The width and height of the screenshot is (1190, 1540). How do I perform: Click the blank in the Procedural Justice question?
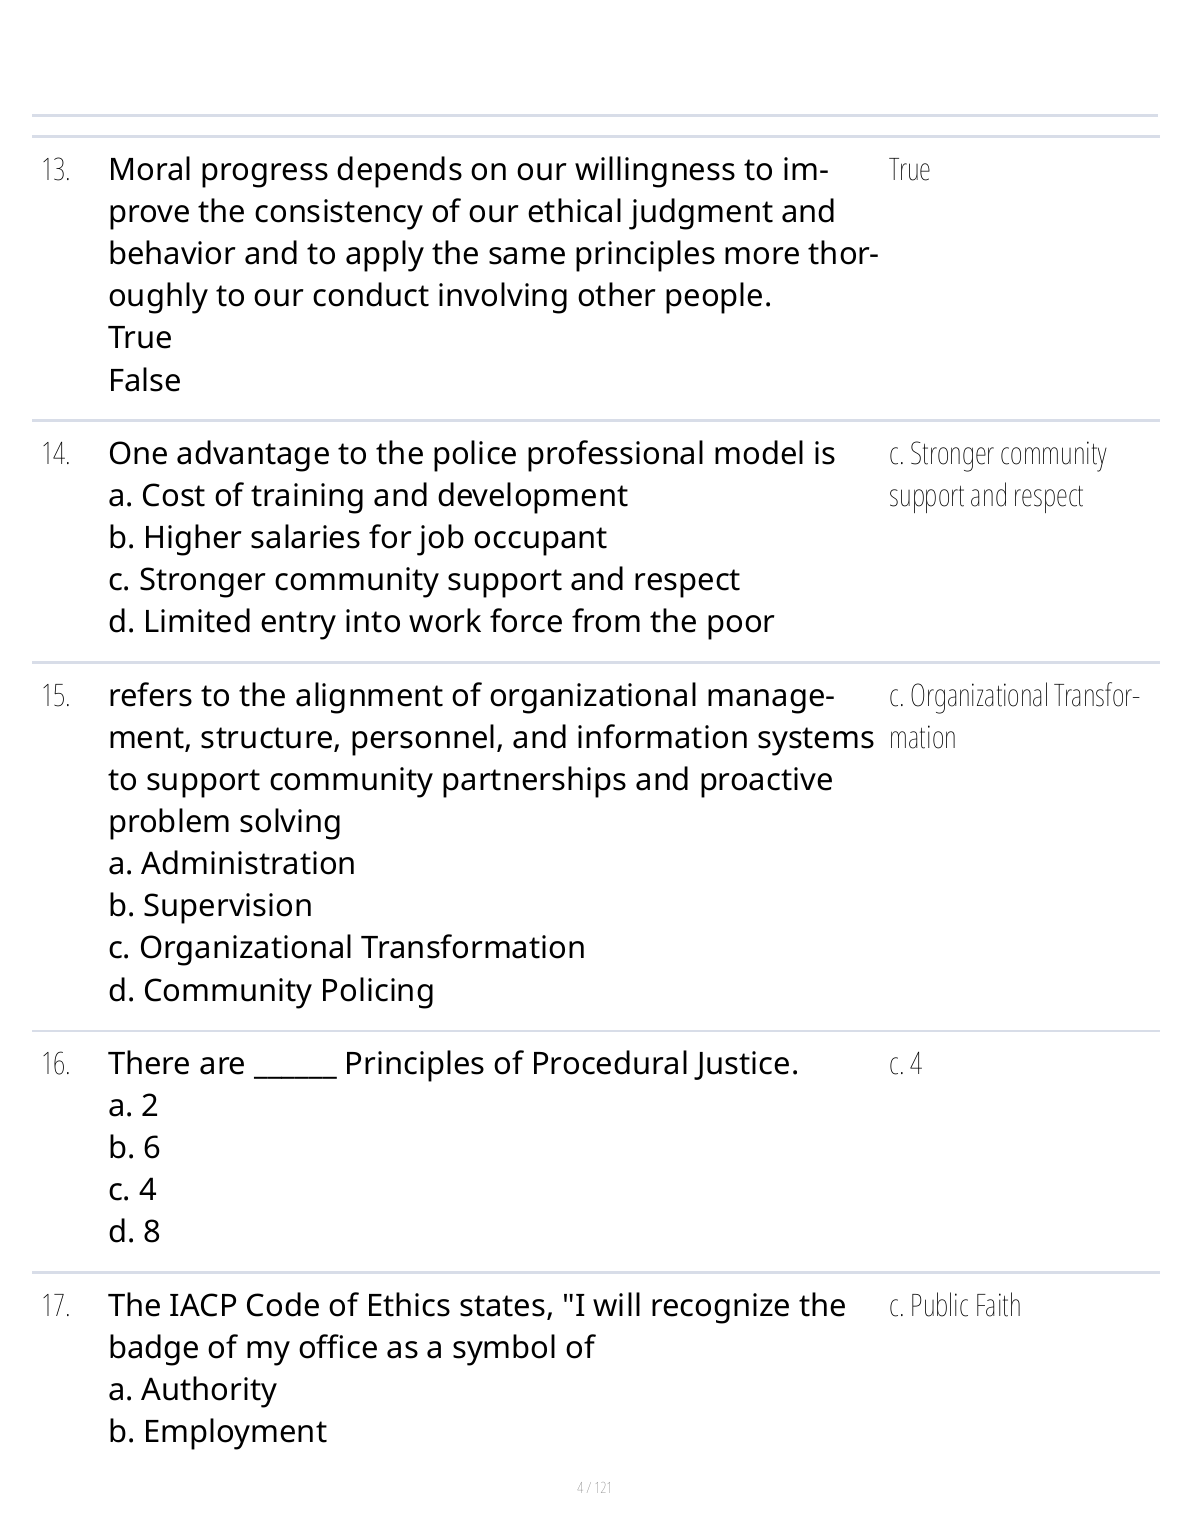[x=295, y=1064]
